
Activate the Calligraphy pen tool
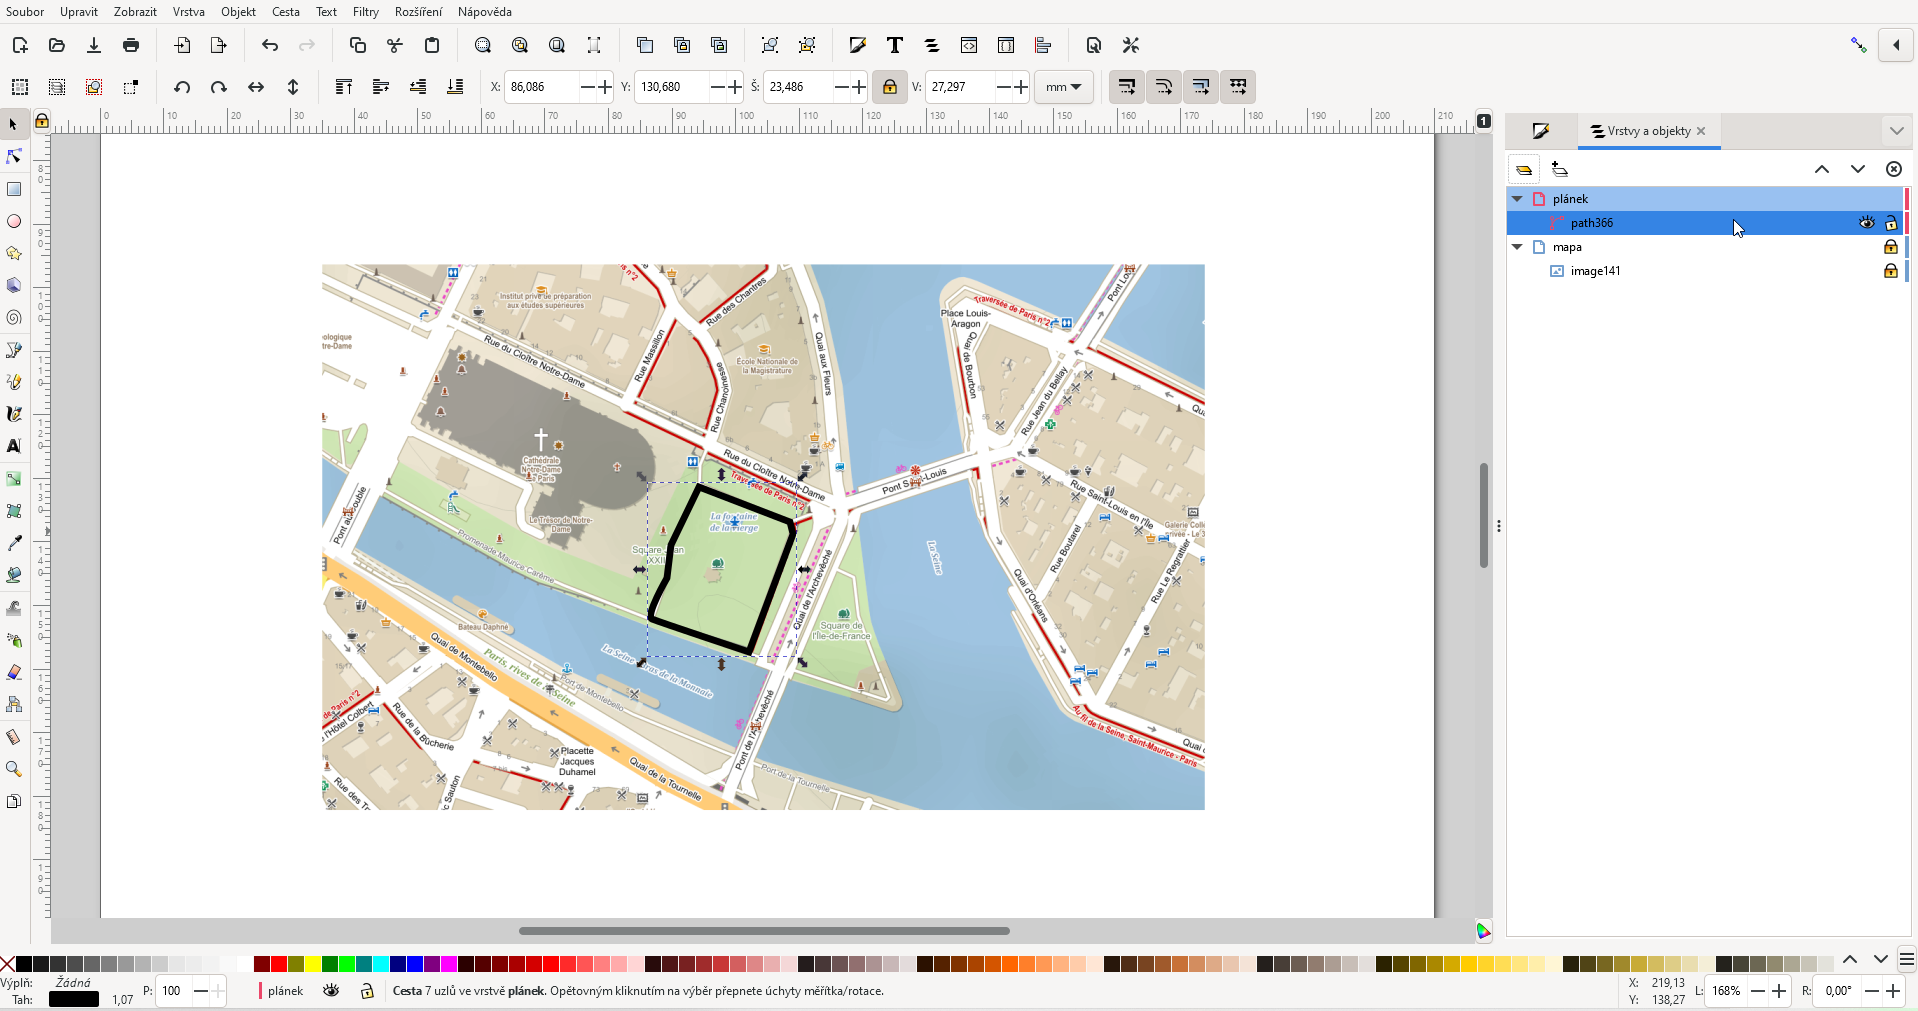coord(14,413)
